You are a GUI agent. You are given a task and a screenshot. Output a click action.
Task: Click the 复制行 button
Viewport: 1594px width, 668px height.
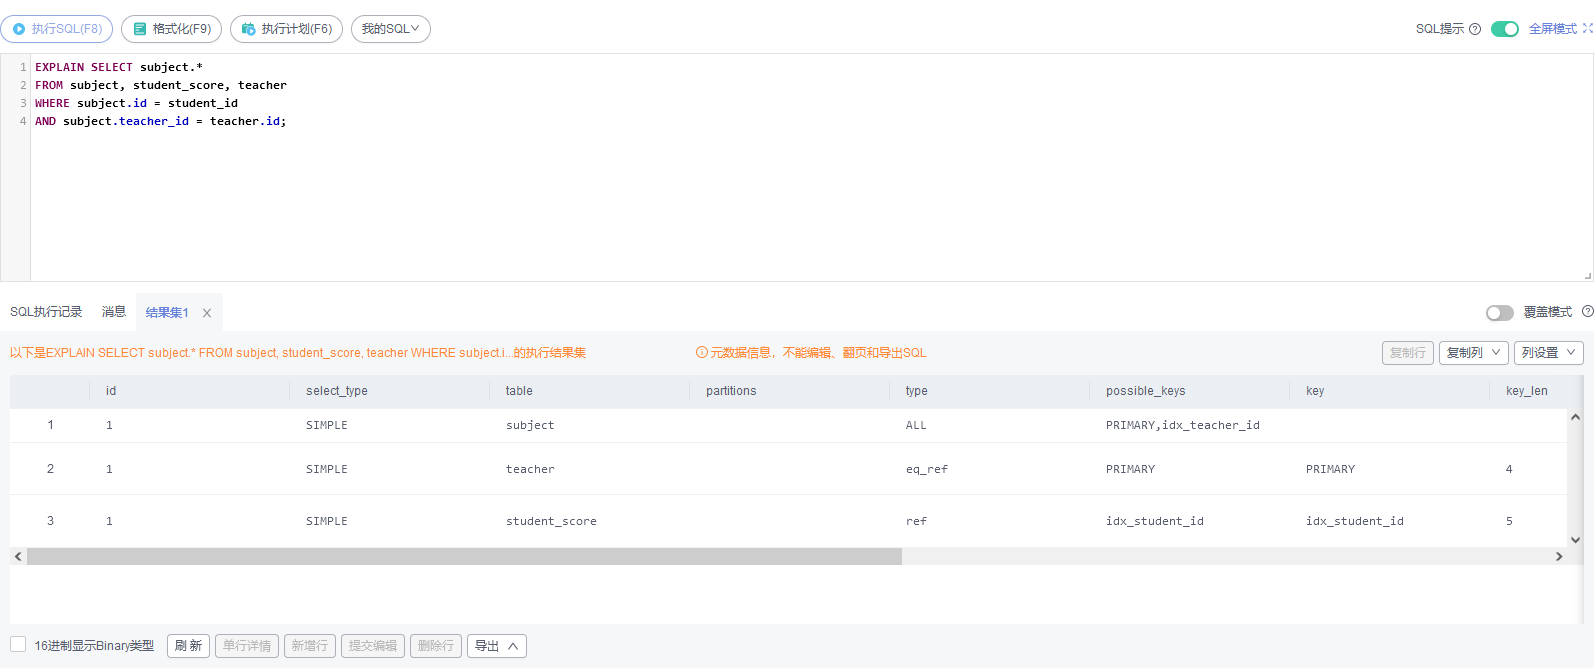(1408, 353)
